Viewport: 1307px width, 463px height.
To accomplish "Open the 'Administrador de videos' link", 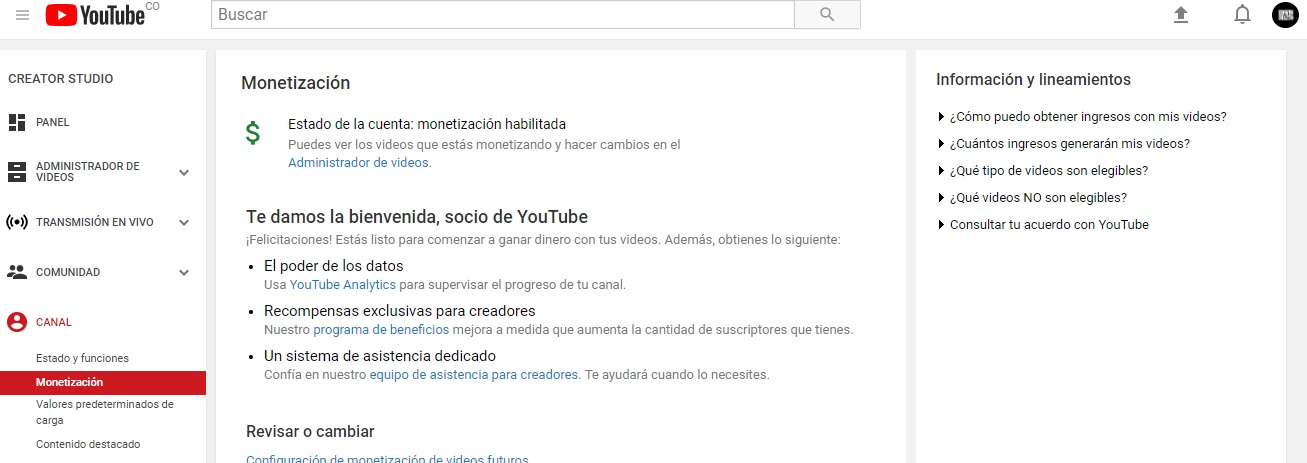I will tap(358, 162).
